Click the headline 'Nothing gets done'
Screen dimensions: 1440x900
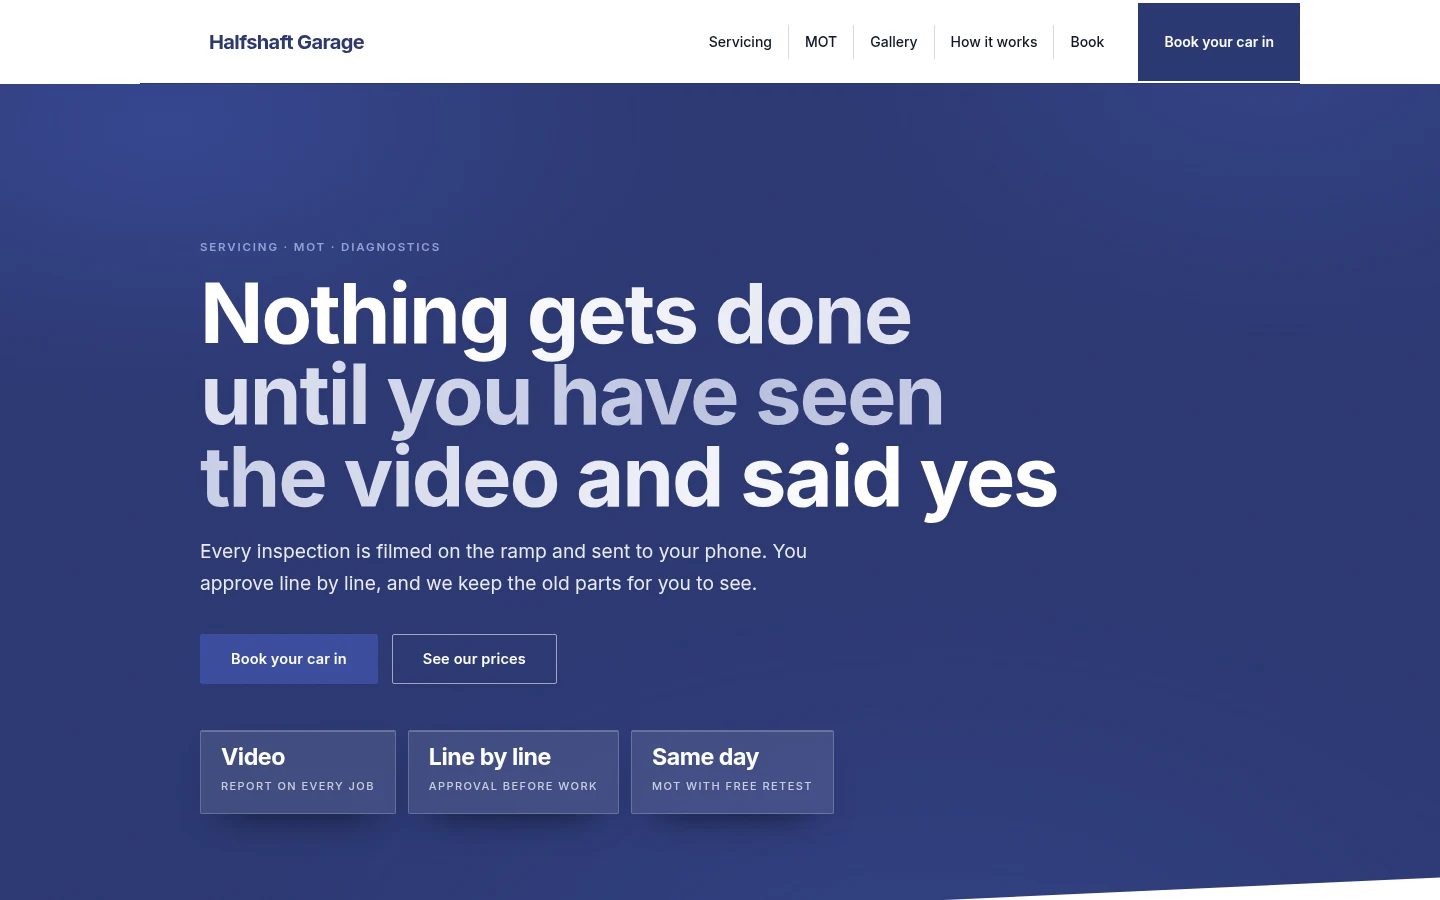pyautogui.click(x=556, y=315)
